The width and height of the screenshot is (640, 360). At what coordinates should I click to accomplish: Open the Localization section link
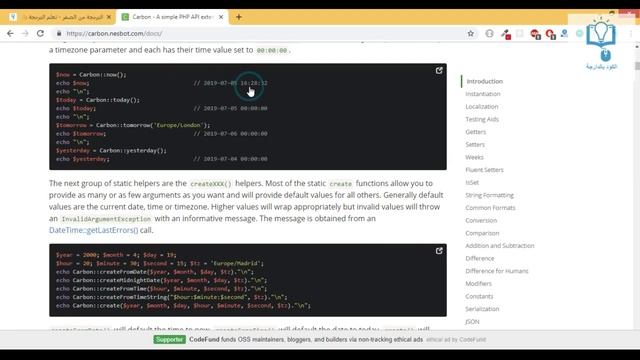pos(482,107)
